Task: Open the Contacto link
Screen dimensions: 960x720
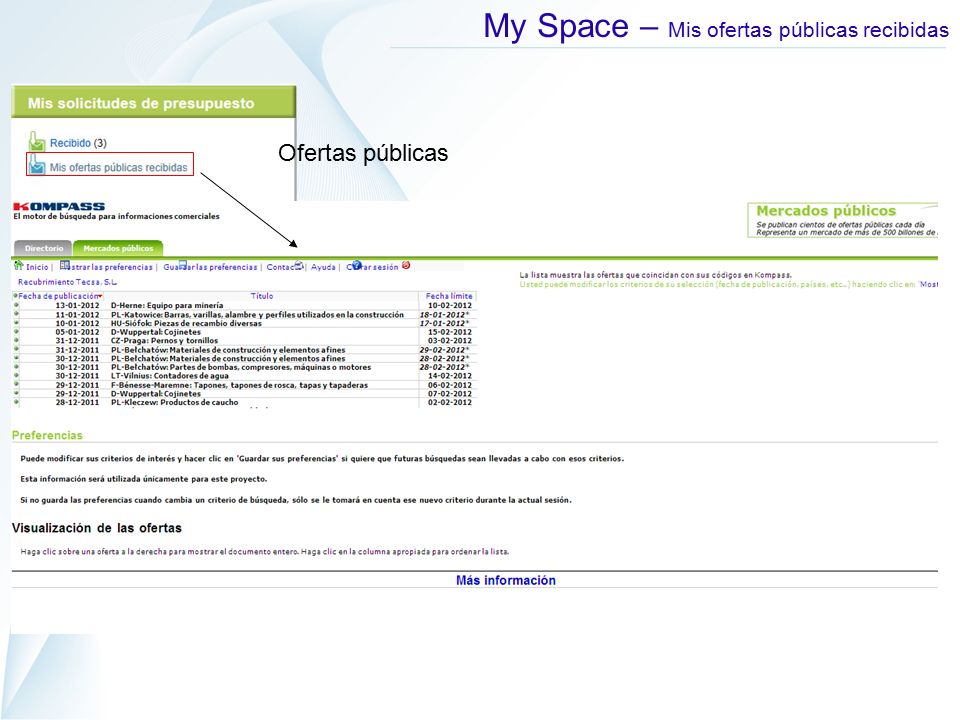Action: coord(284,267)
